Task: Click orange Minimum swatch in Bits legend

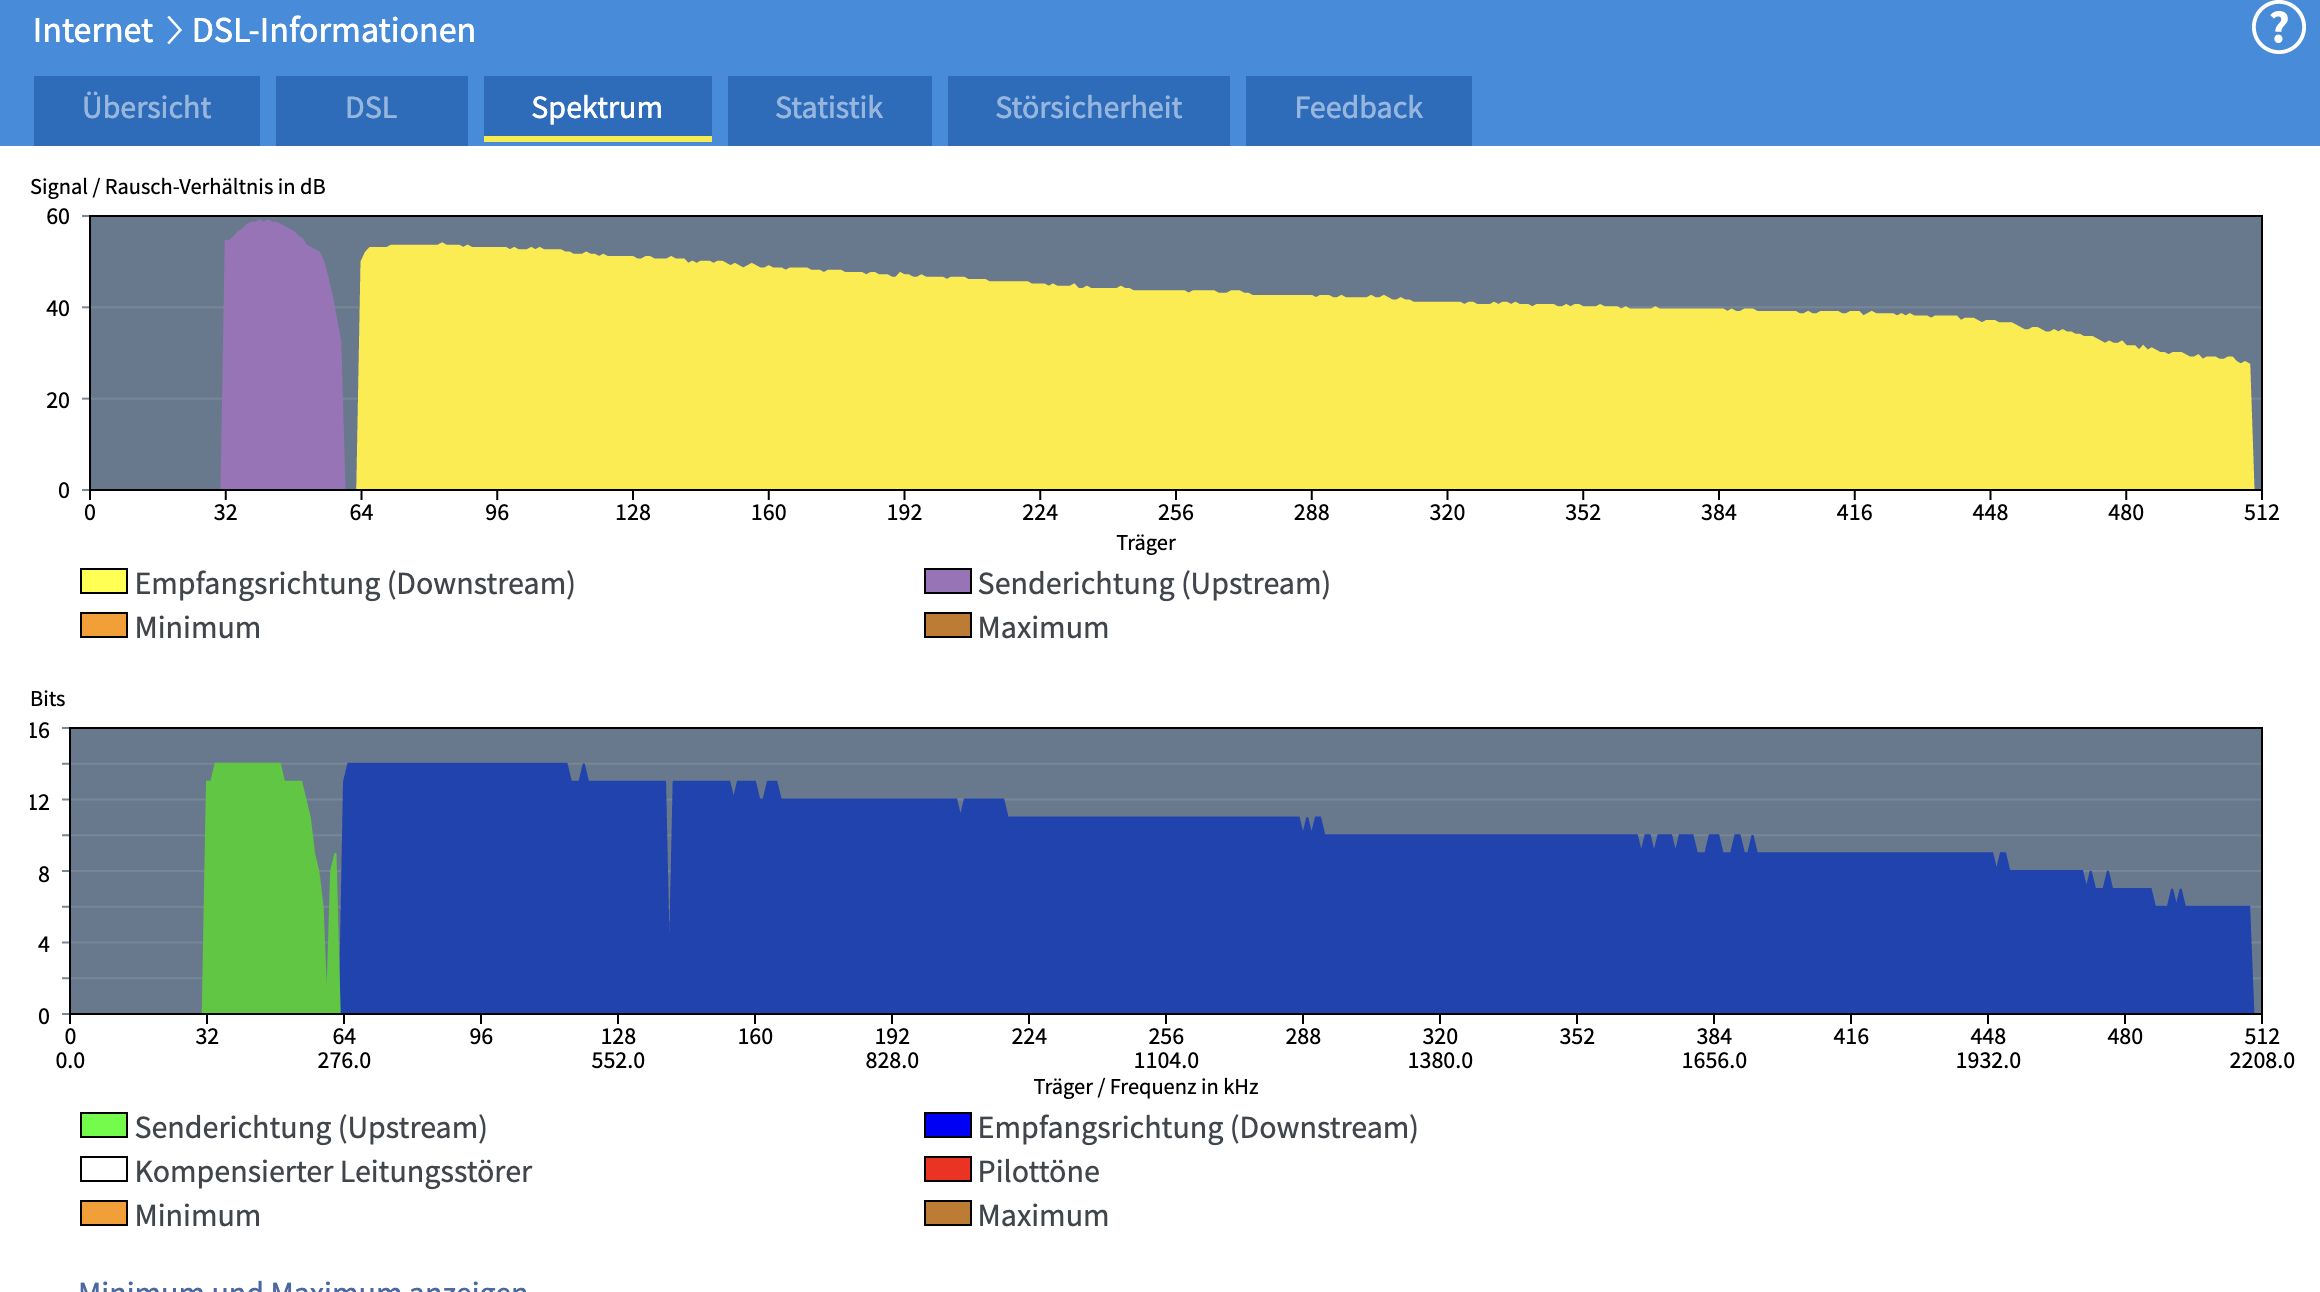Action: tap(104, 1213)
